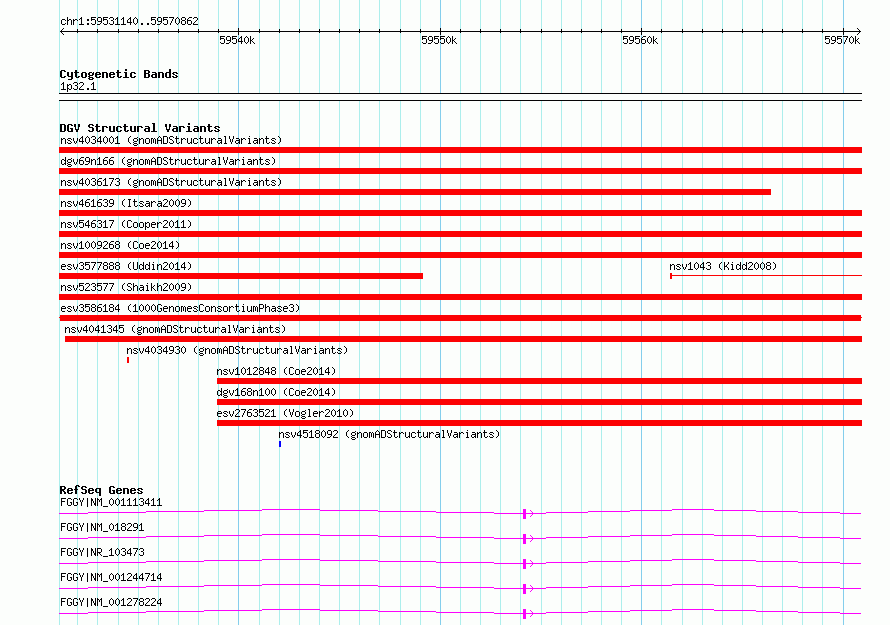Click the 59560k ruler label
The width and height of the screenshot is (890, 625).
coord(640,40)
